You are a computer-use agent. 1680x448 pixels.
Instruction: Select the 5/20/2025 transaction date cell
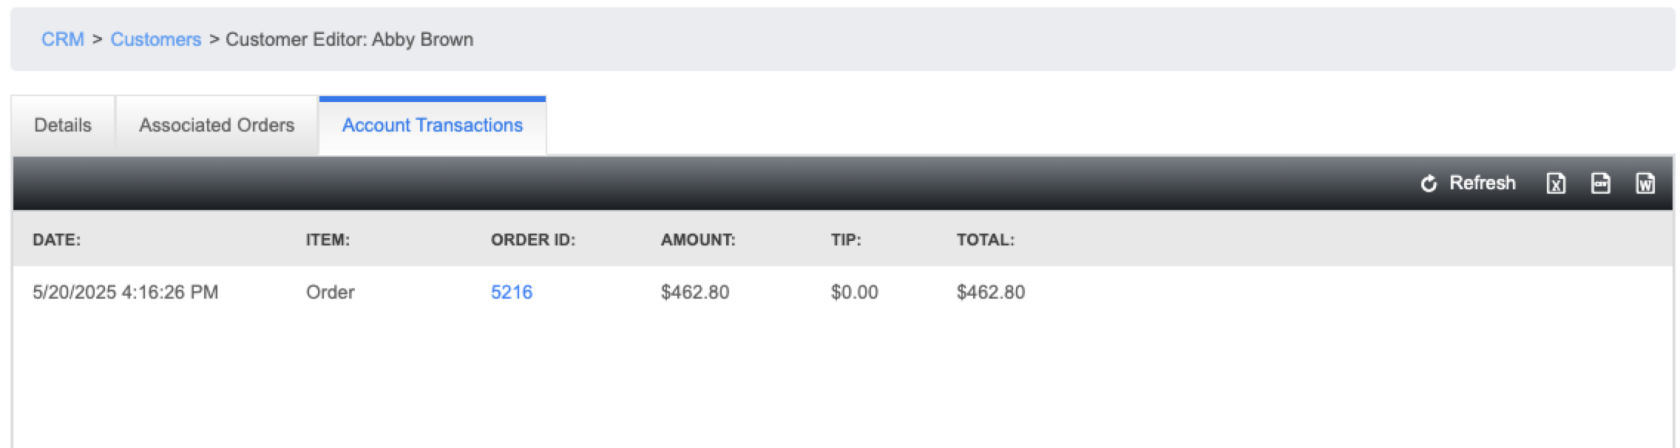point(125,292)
